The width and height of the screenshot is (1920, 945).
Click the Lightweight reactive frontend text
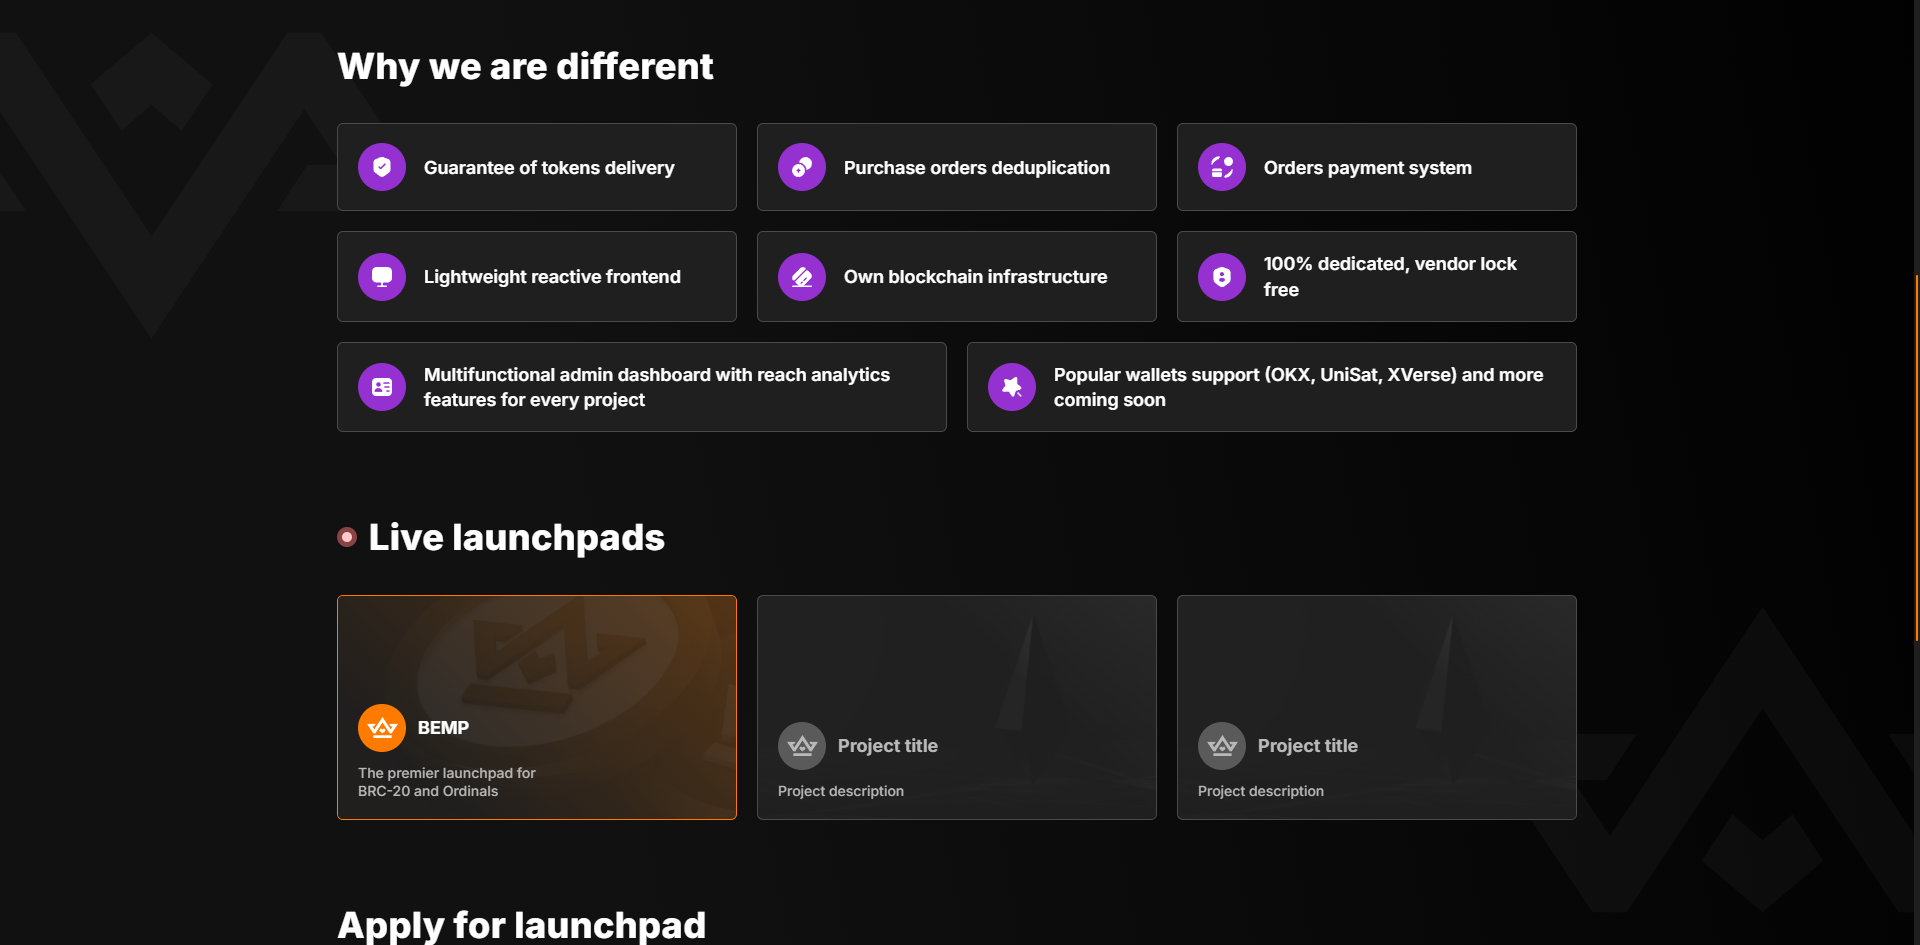coord(552,277)
